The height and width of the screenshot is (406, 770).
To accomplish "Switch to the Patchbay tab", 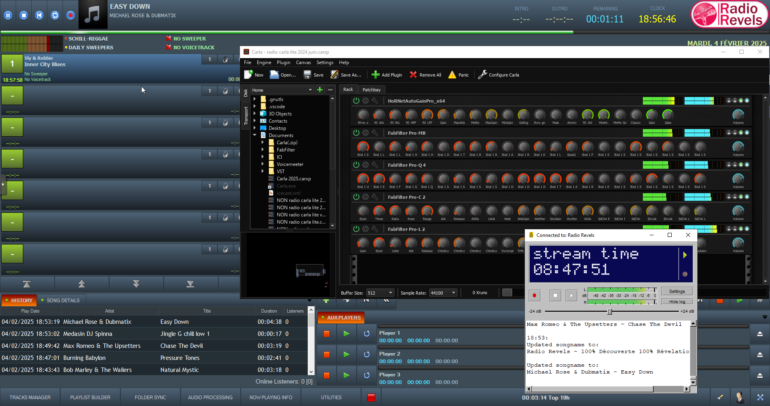I will pos(372,89).
